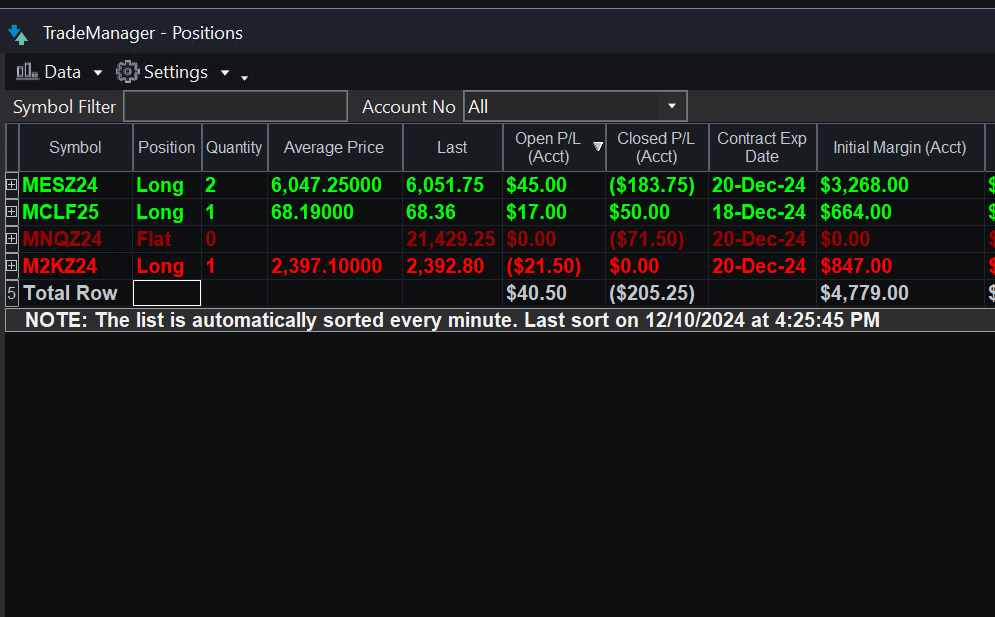995x617 pixels.
Task: Click the Contract Exp Date header
Action: point(762,147)
